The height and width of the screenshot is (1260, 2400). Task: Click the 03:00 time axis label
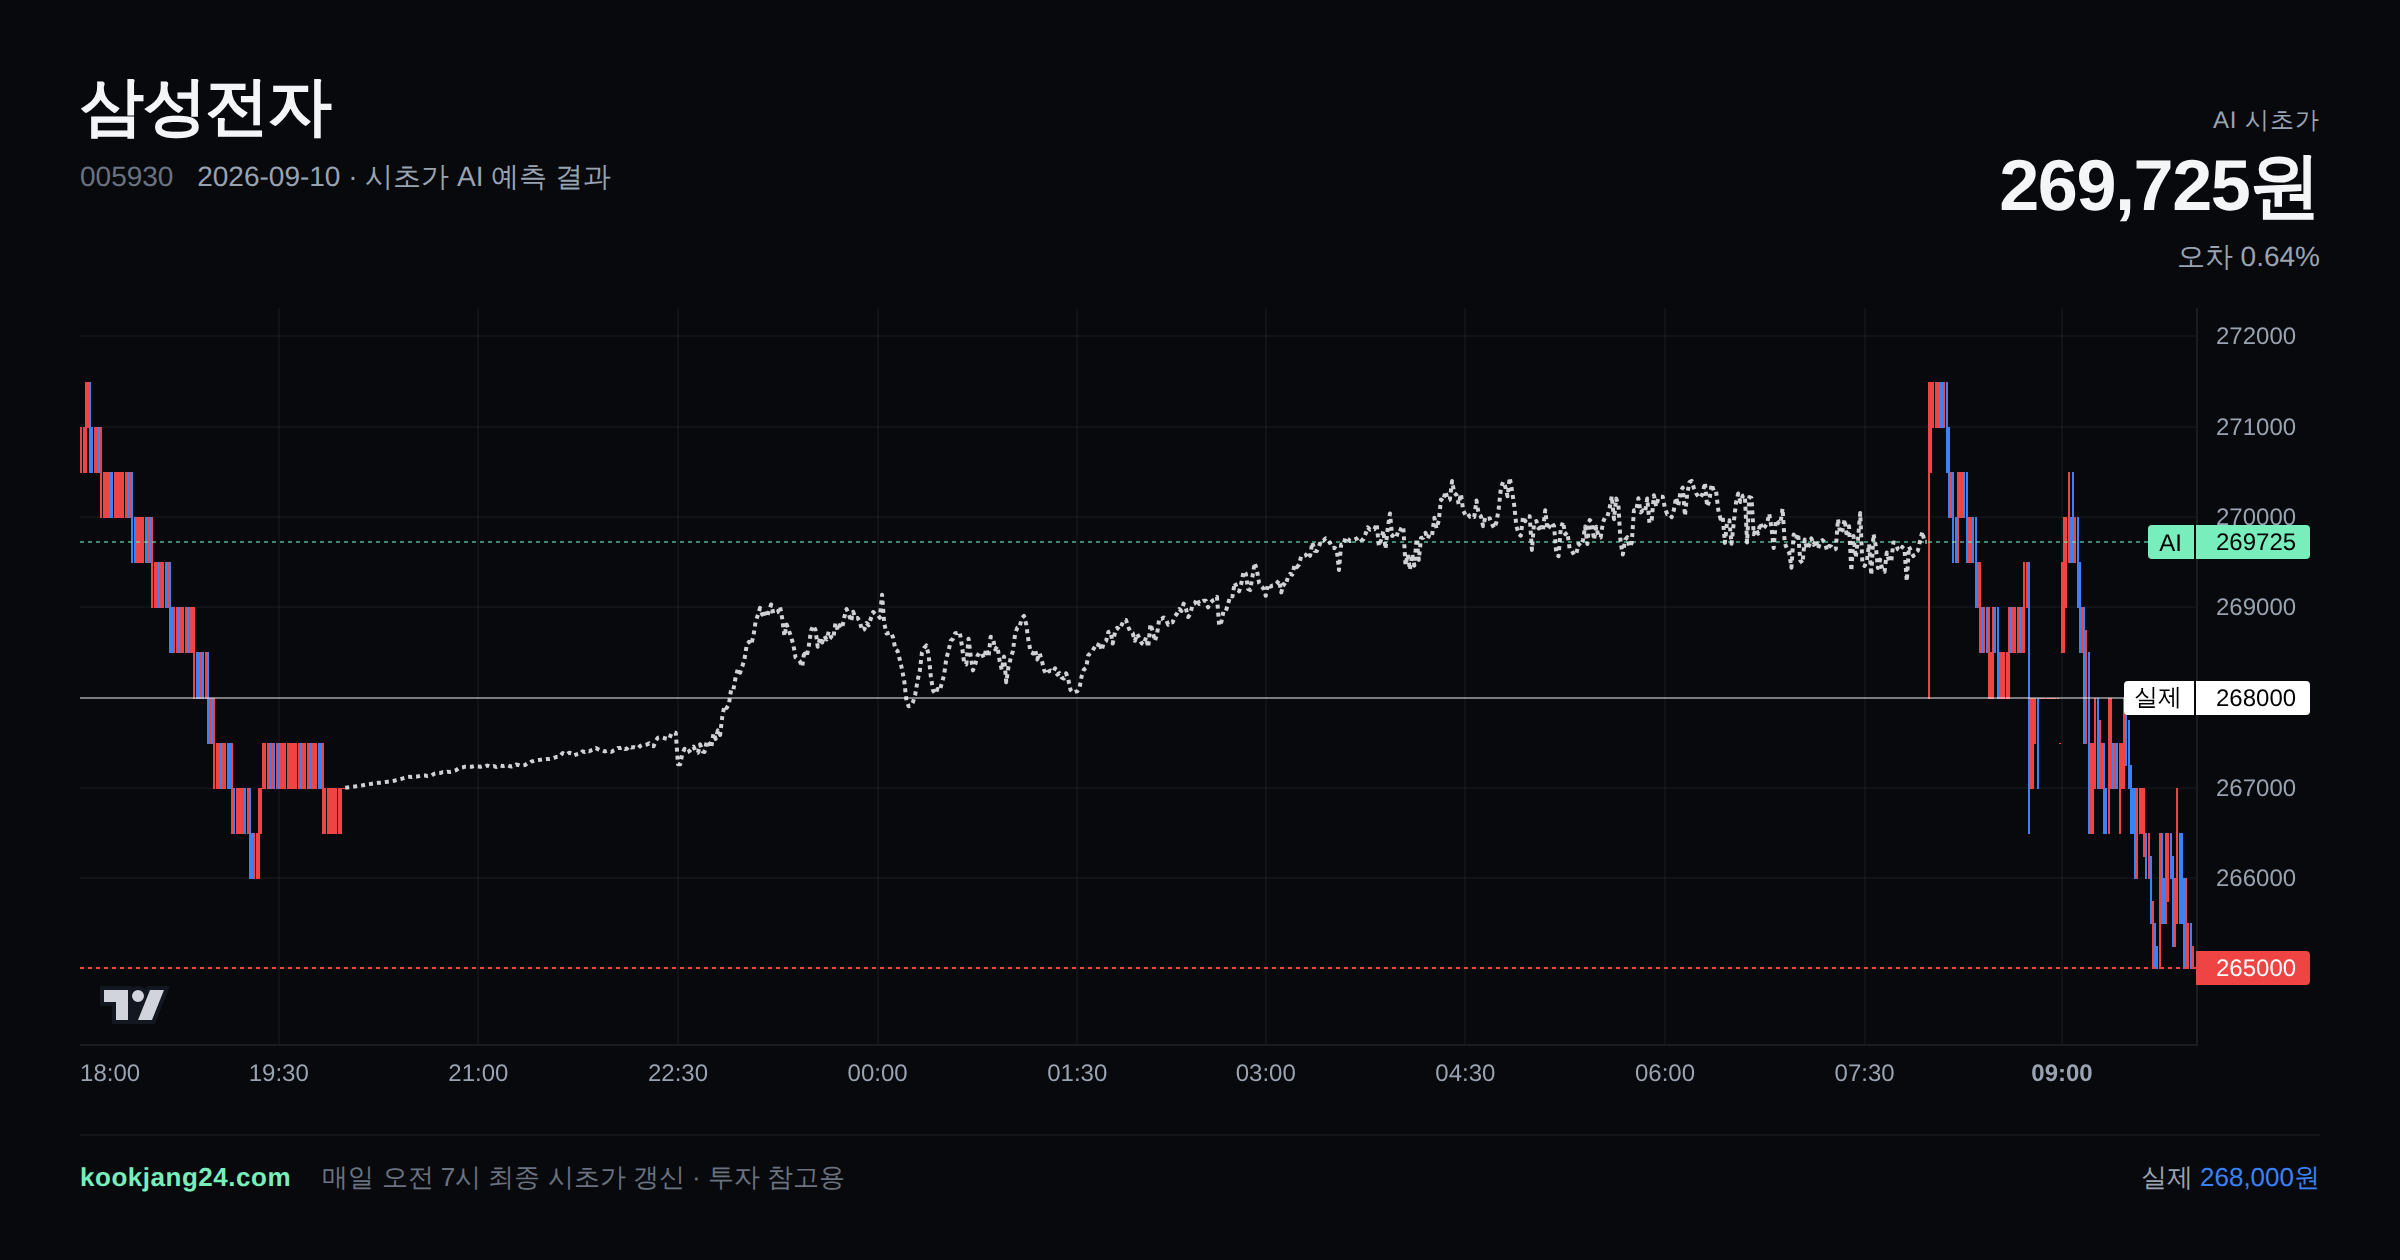(1266, 1073)
